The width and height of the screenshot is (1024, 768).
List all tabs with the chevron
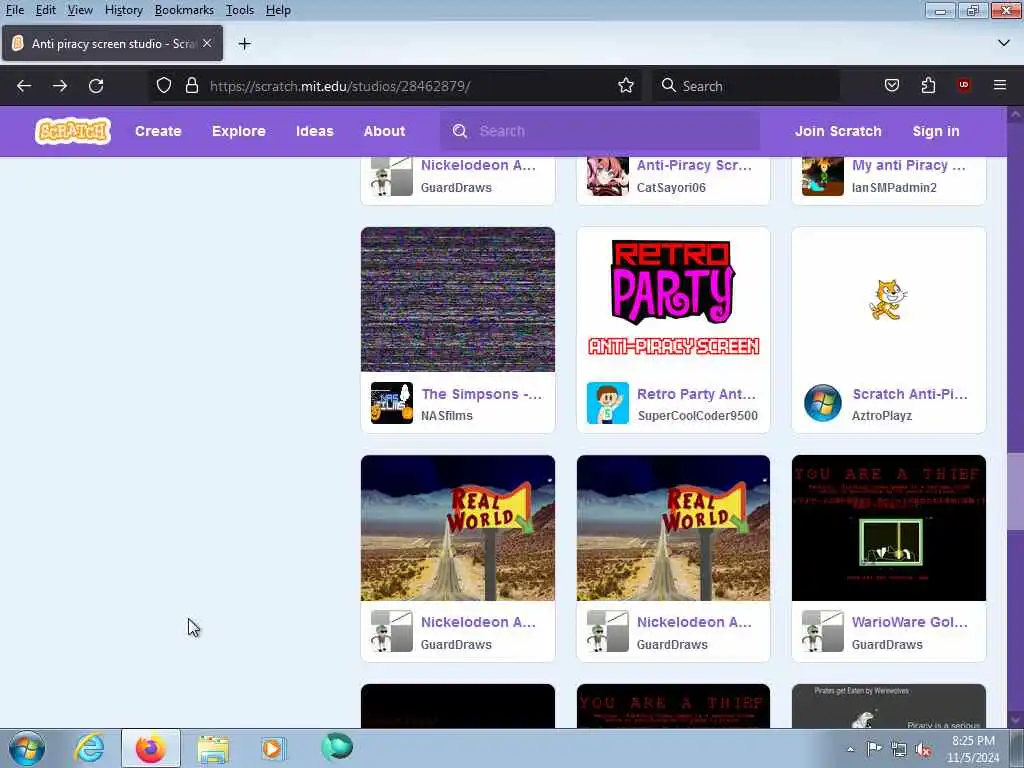tap(1004, 43)
